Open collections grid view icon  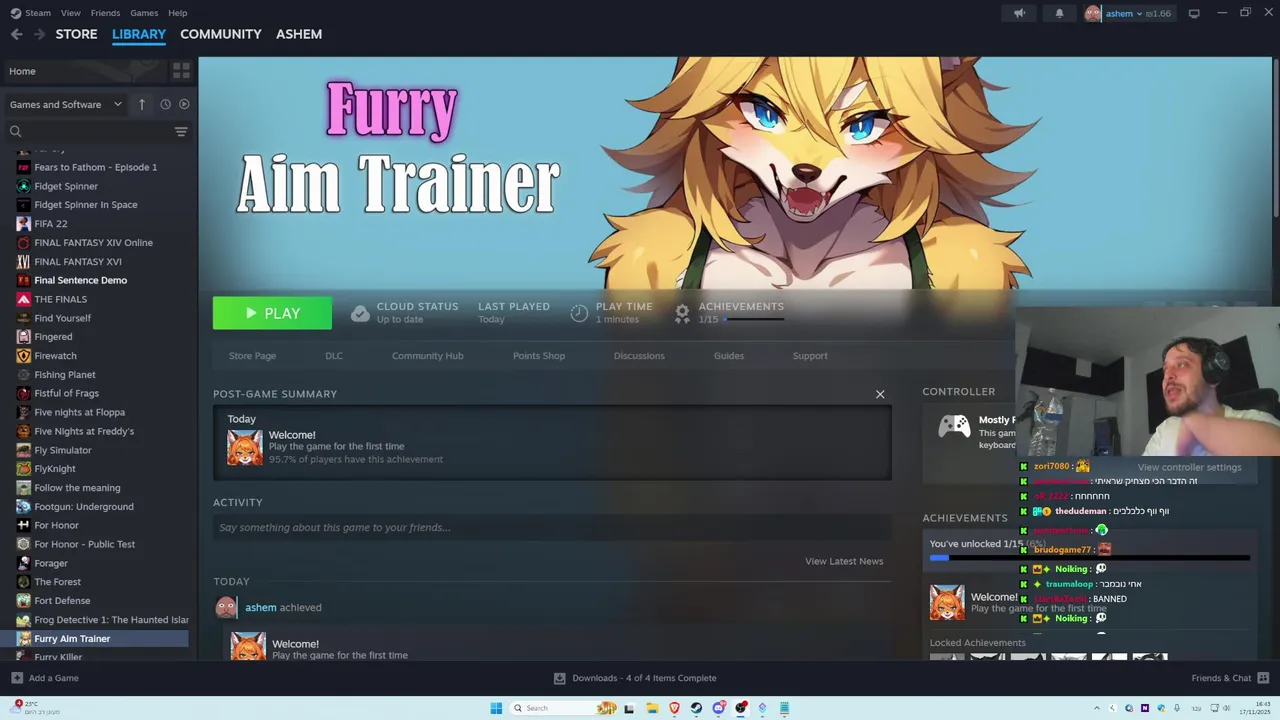click(181, 71)
